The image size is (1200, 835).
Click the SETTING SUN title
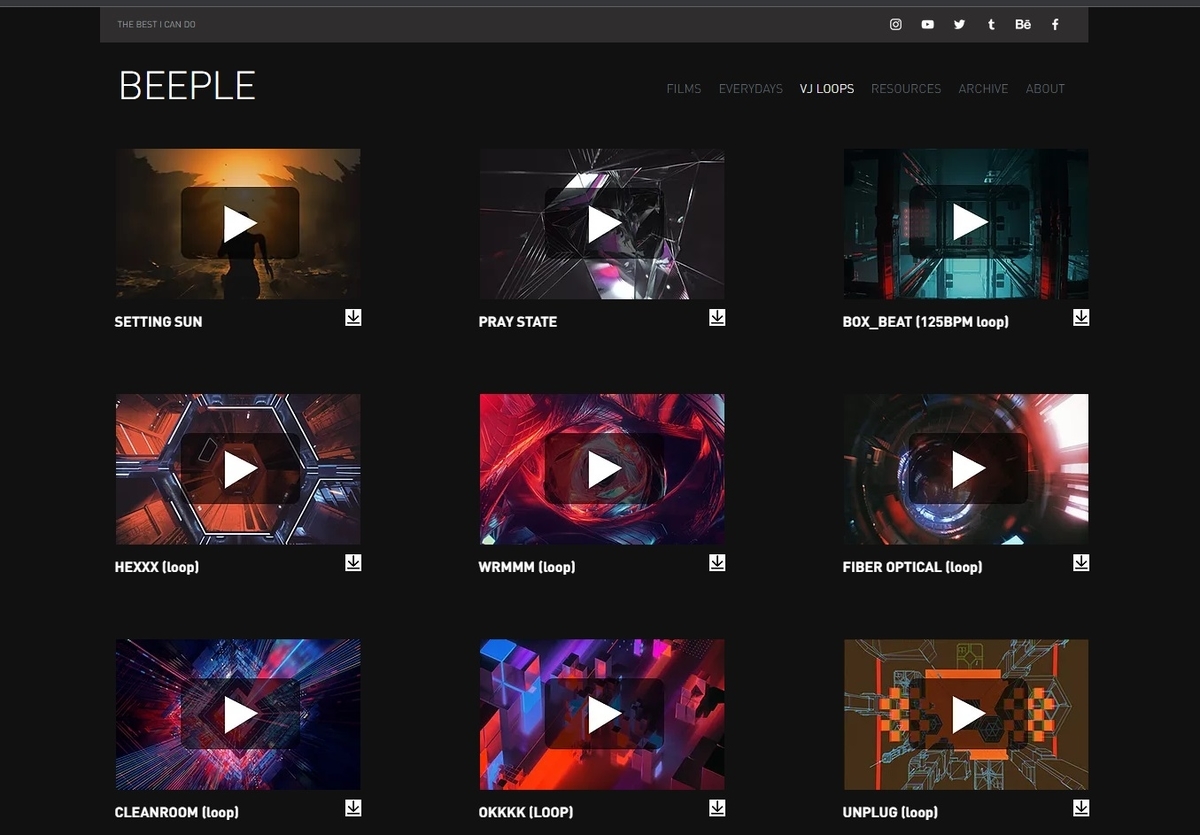click(158, 322)
